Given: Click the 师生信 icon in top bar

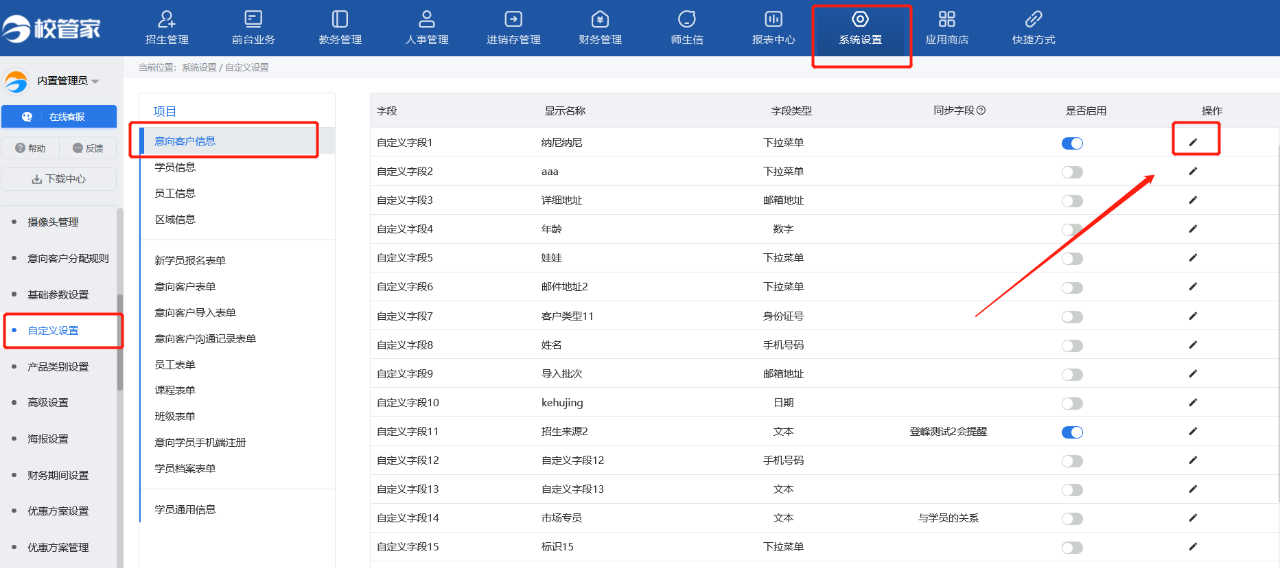Looking at the screenshot, I should tap(686, 19).
